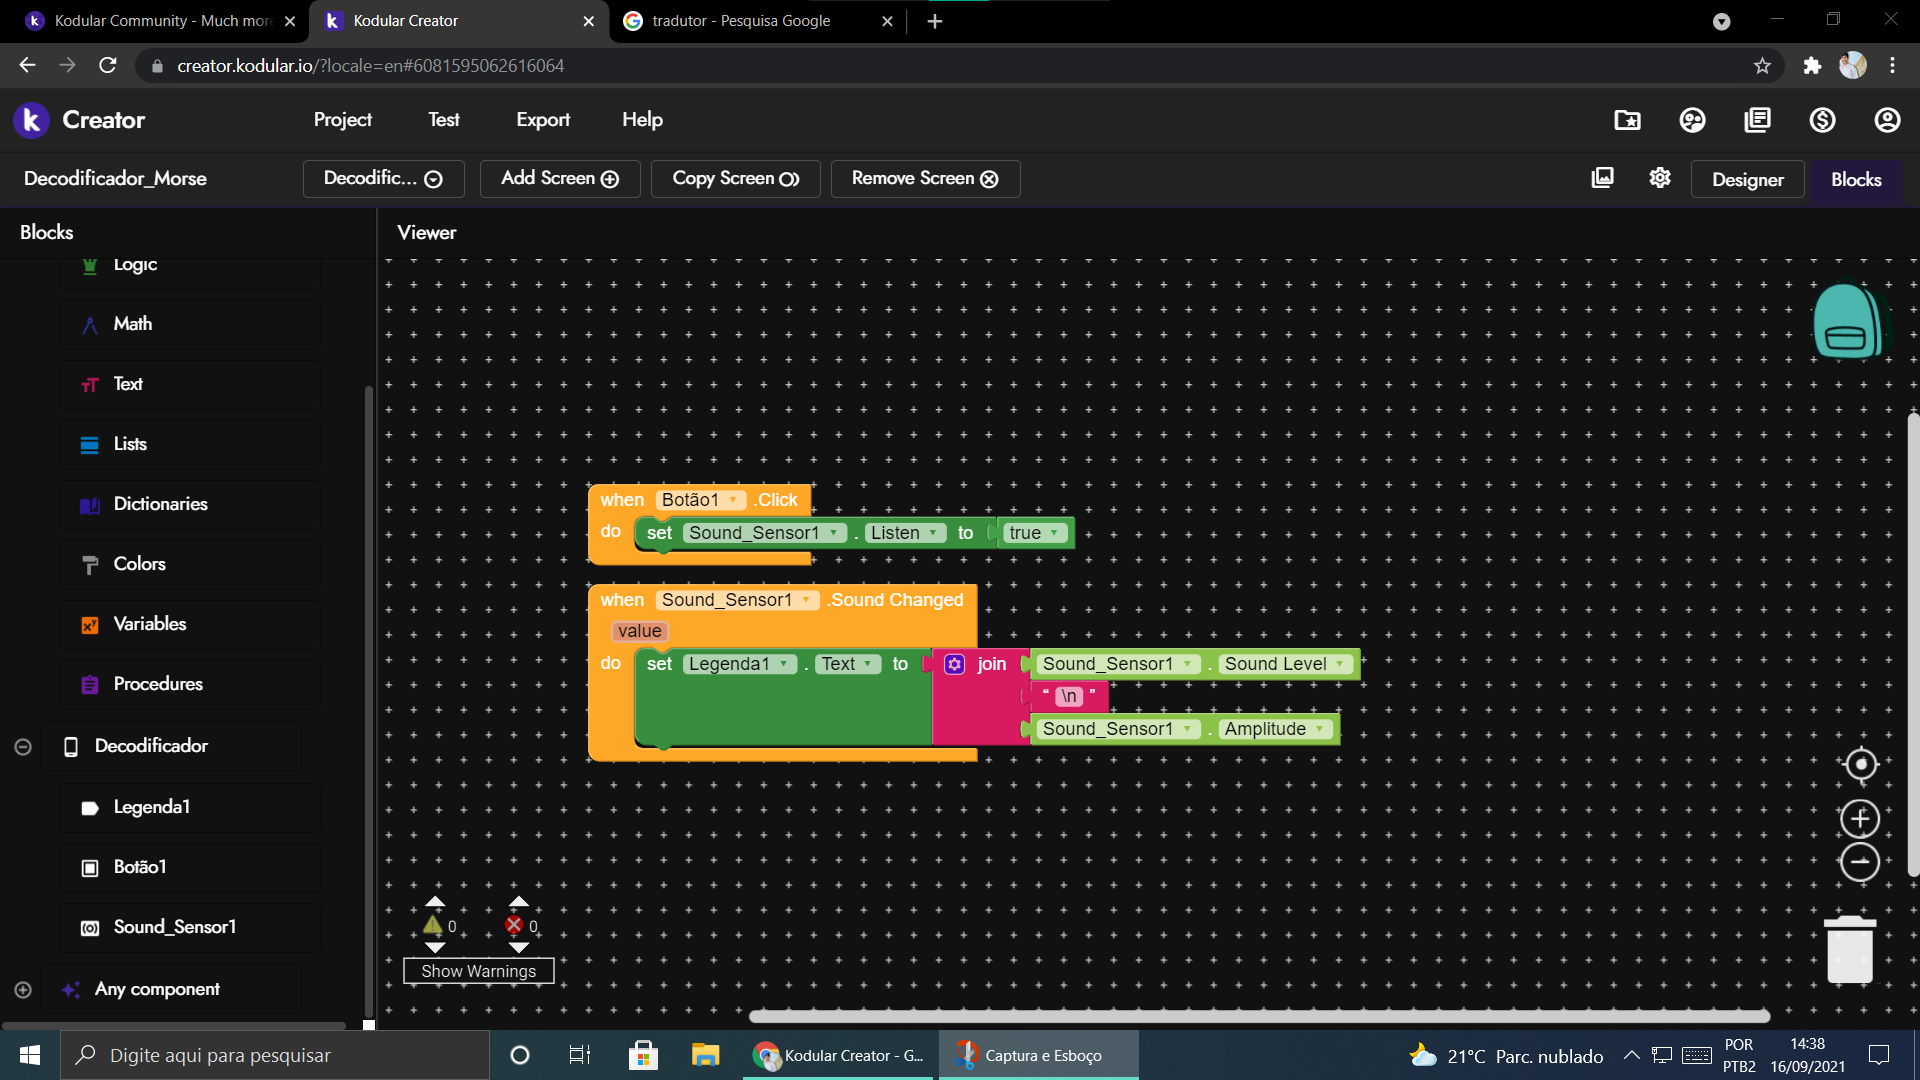1920x1080 pixels.
Task: Open the Procedures blocks category
Action: (190, 684)
